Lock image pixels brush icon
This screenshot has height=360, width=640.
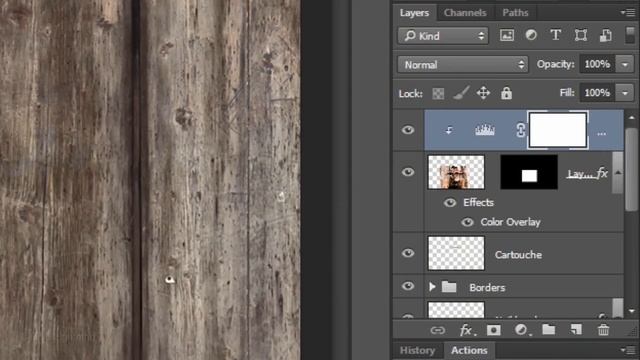(x=461, y=93)
